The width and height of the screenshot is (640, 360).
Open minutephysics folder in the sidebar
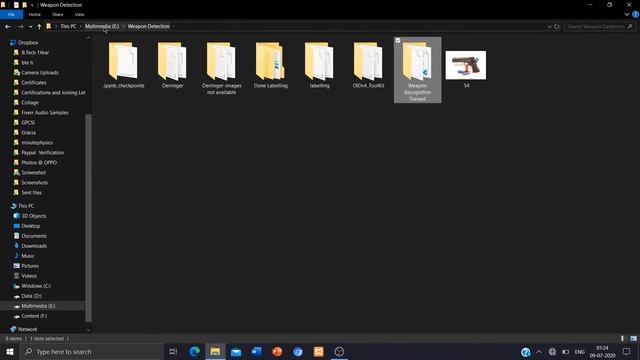coord(37,142)
